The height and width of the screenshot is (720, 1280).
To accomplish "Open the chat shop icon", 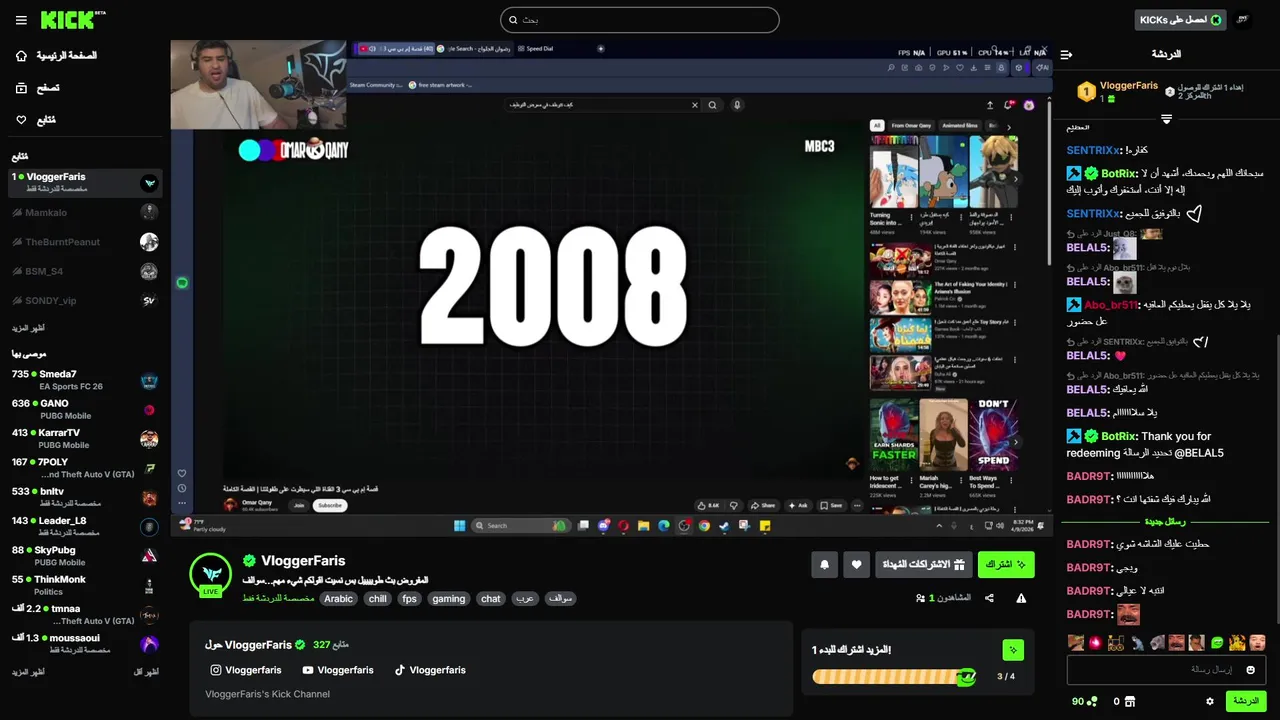I will point(1131,702).
